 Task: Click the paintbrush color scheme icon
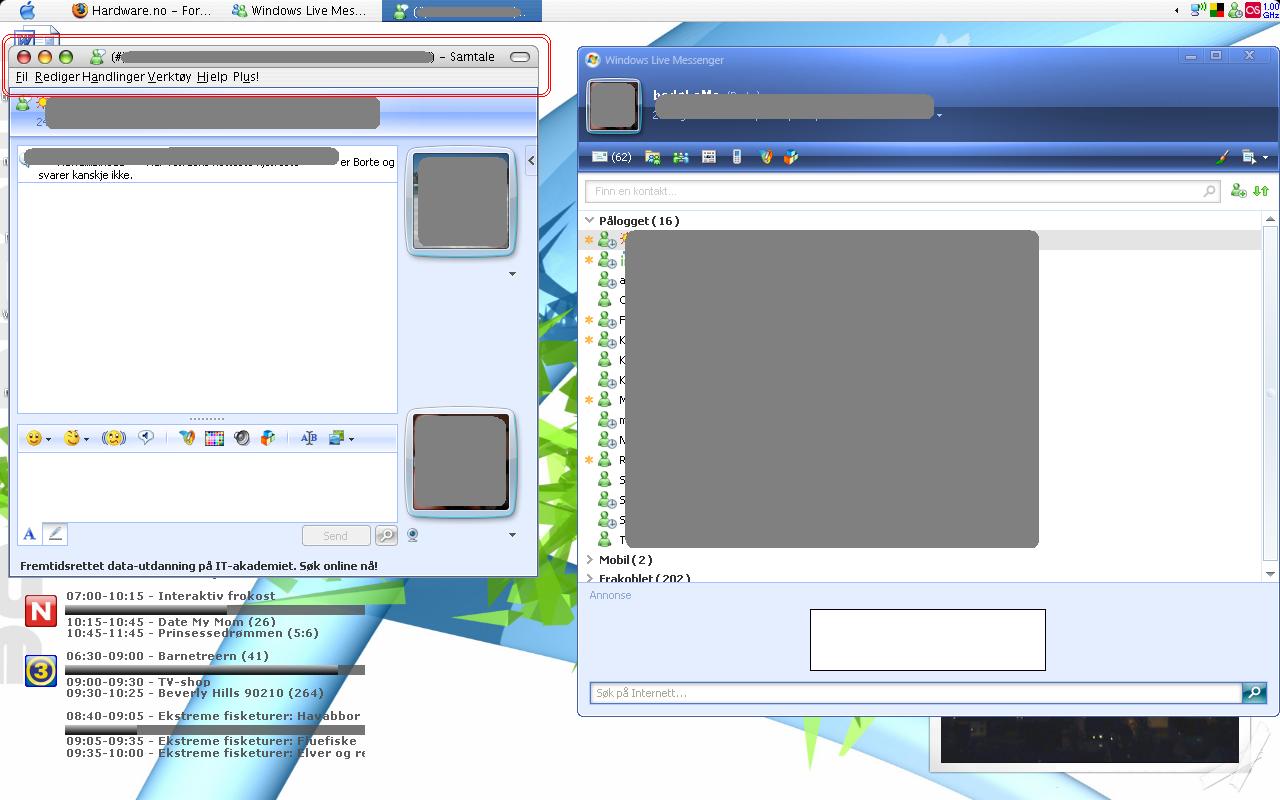pyautogui.click(x=1222, y=157)
